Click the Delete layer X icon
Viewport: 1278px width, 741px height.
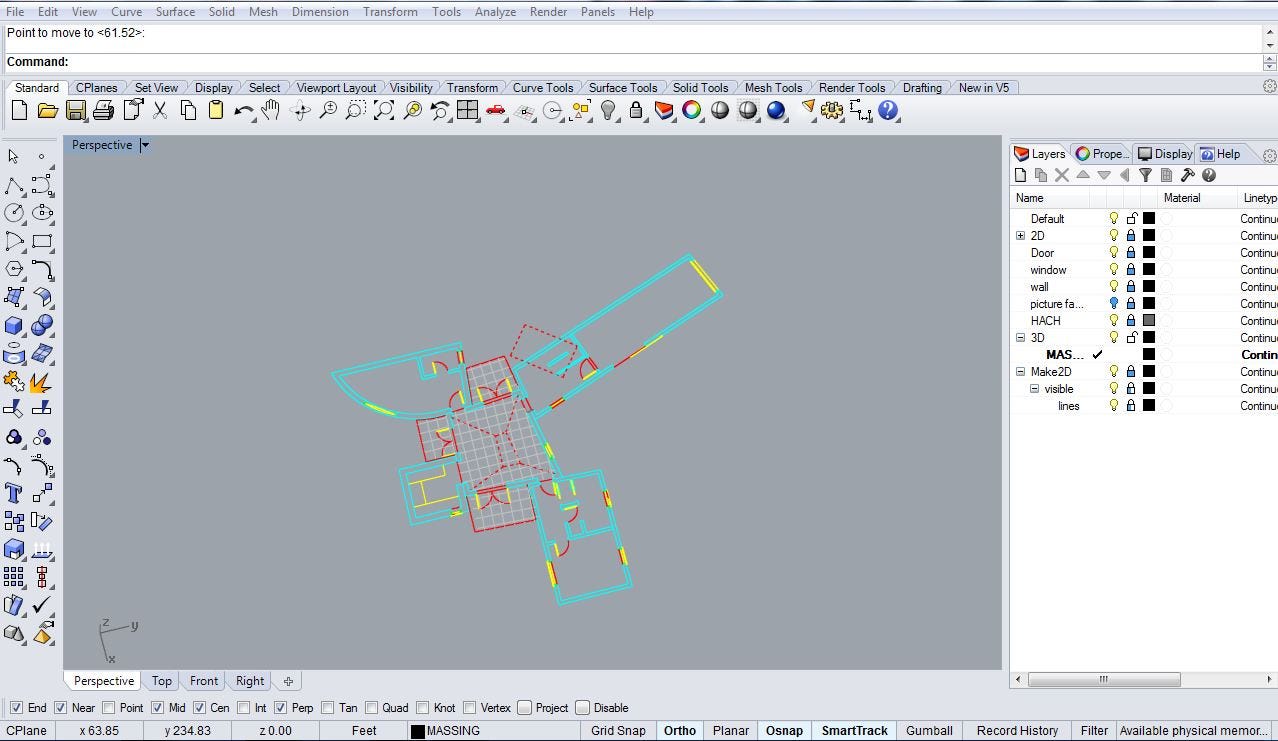click(x=1062, y=175)
